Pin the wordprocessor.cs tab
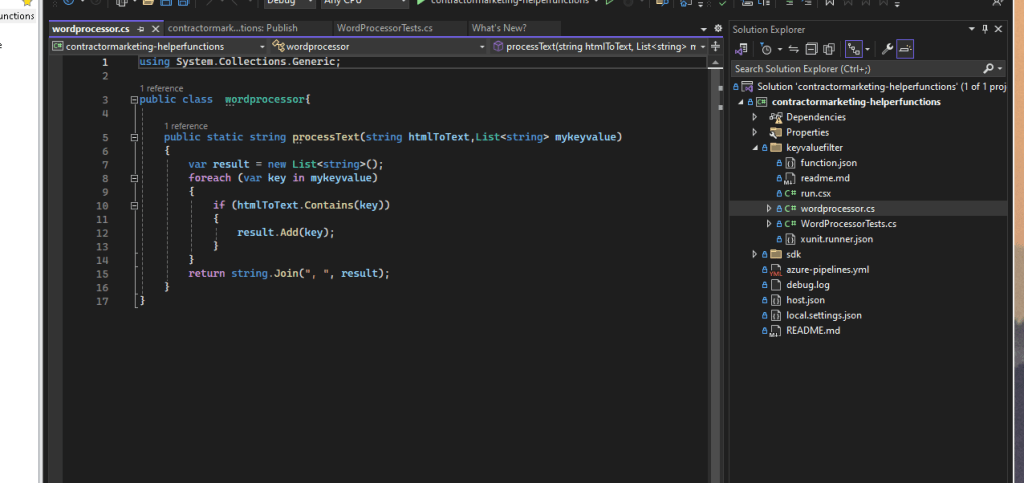The image size is (1024, 483). click(141, 29)
